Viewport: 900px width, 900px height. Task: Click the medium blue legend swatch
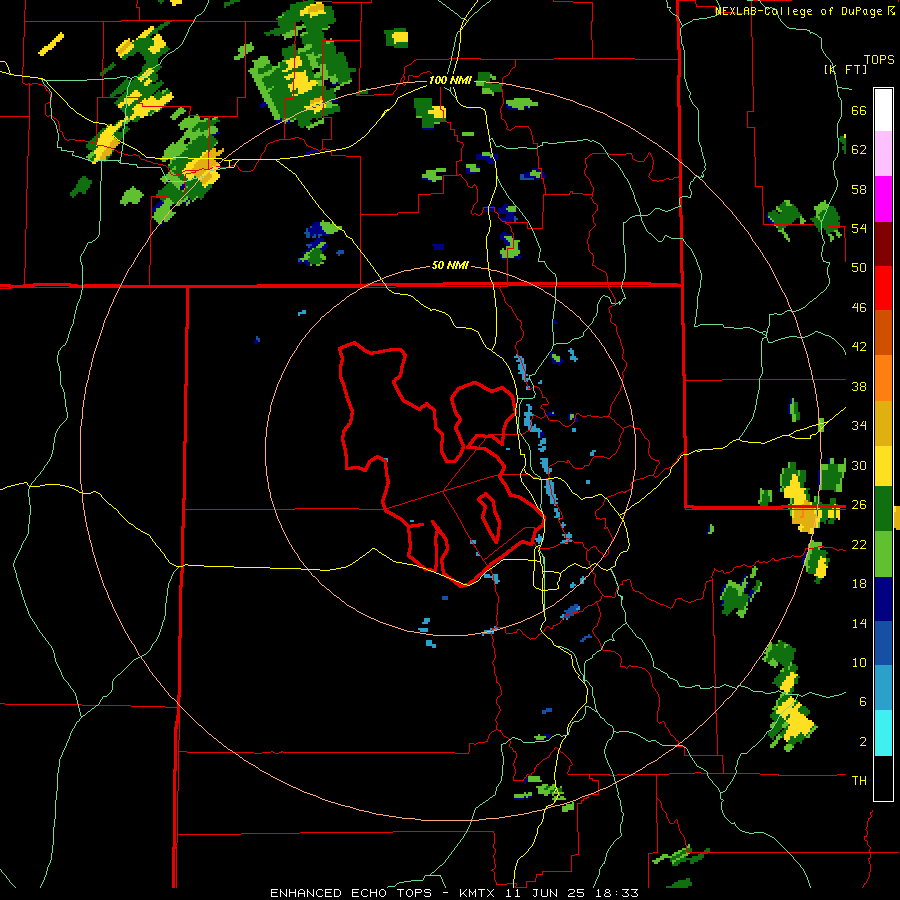click(883, 643)
